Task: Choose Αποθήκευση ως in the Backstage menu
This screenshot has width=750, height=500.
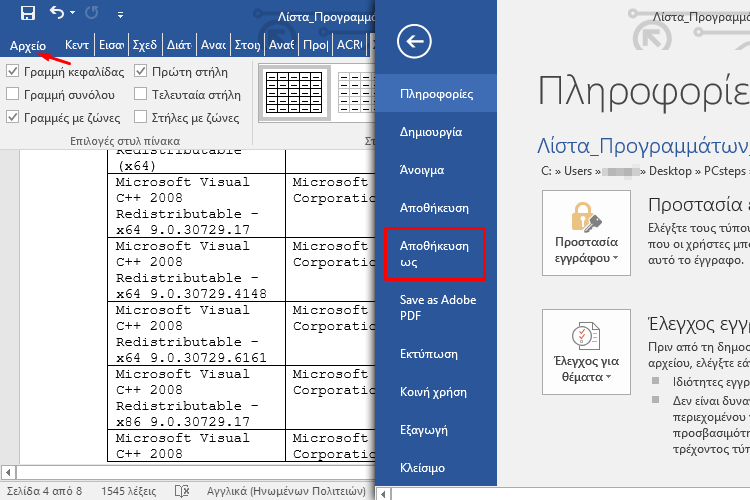Action: [435, 254]
